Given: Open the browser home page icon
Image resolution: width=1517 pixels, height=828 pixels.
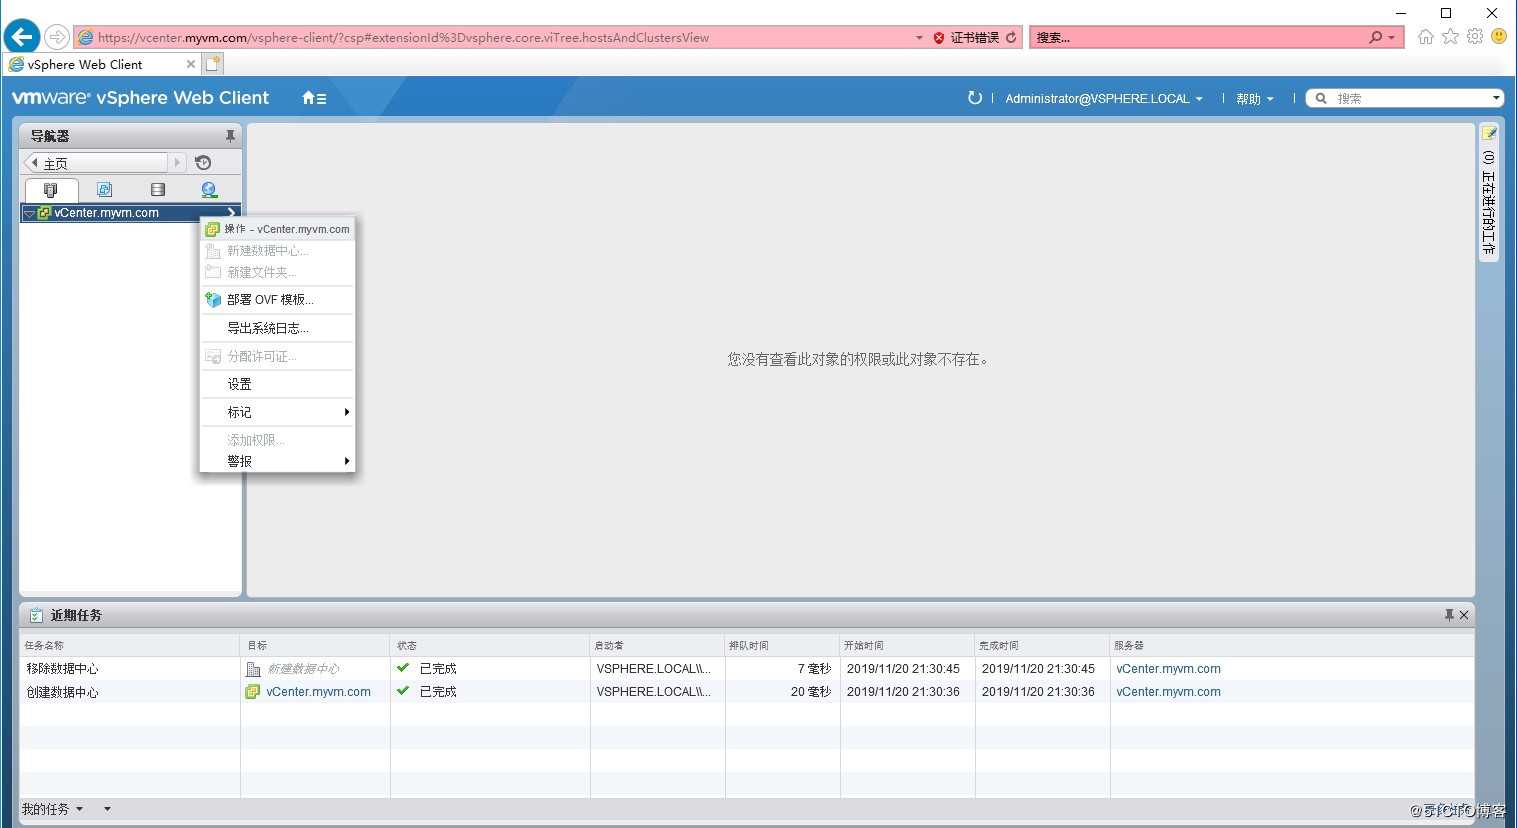Looking at the screenshot, I should pyautogui.click(x=1426, y=37).
